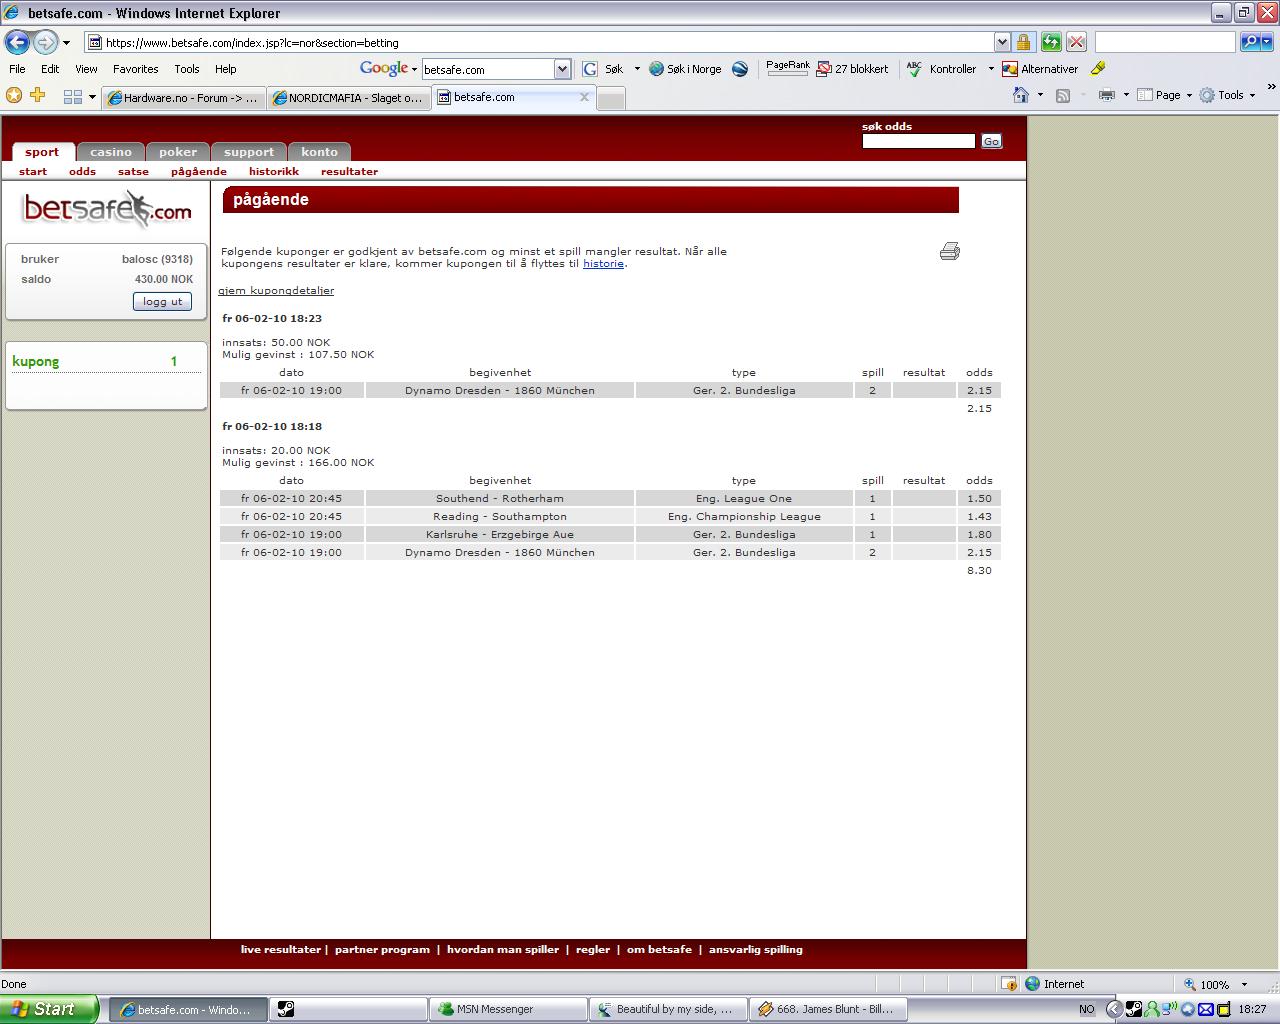Open the File menu

point(17,69)
